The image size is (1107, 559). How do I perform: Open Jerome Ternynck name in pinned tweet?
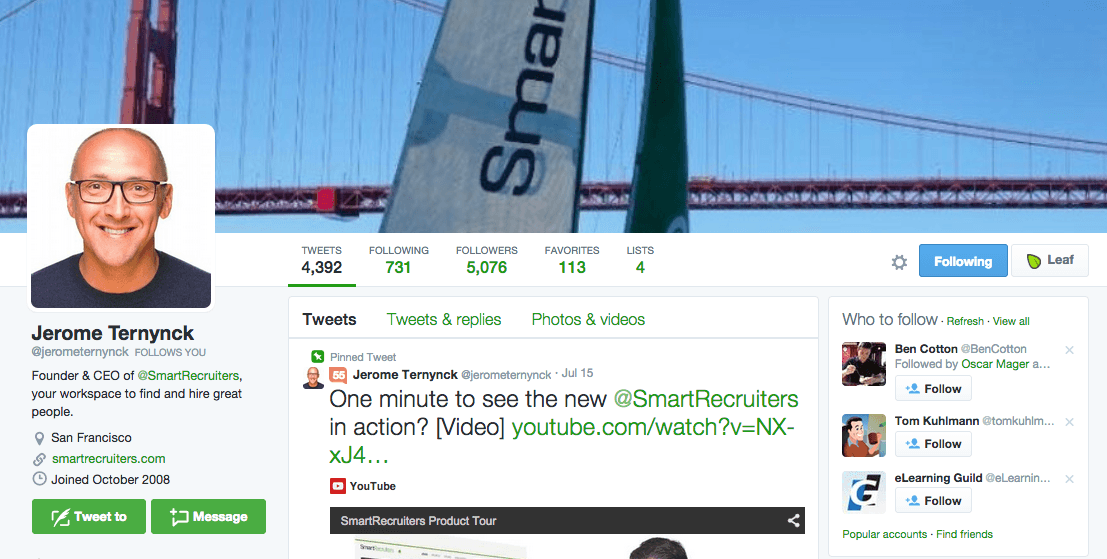pyautogui.click(x=405, y=375)
